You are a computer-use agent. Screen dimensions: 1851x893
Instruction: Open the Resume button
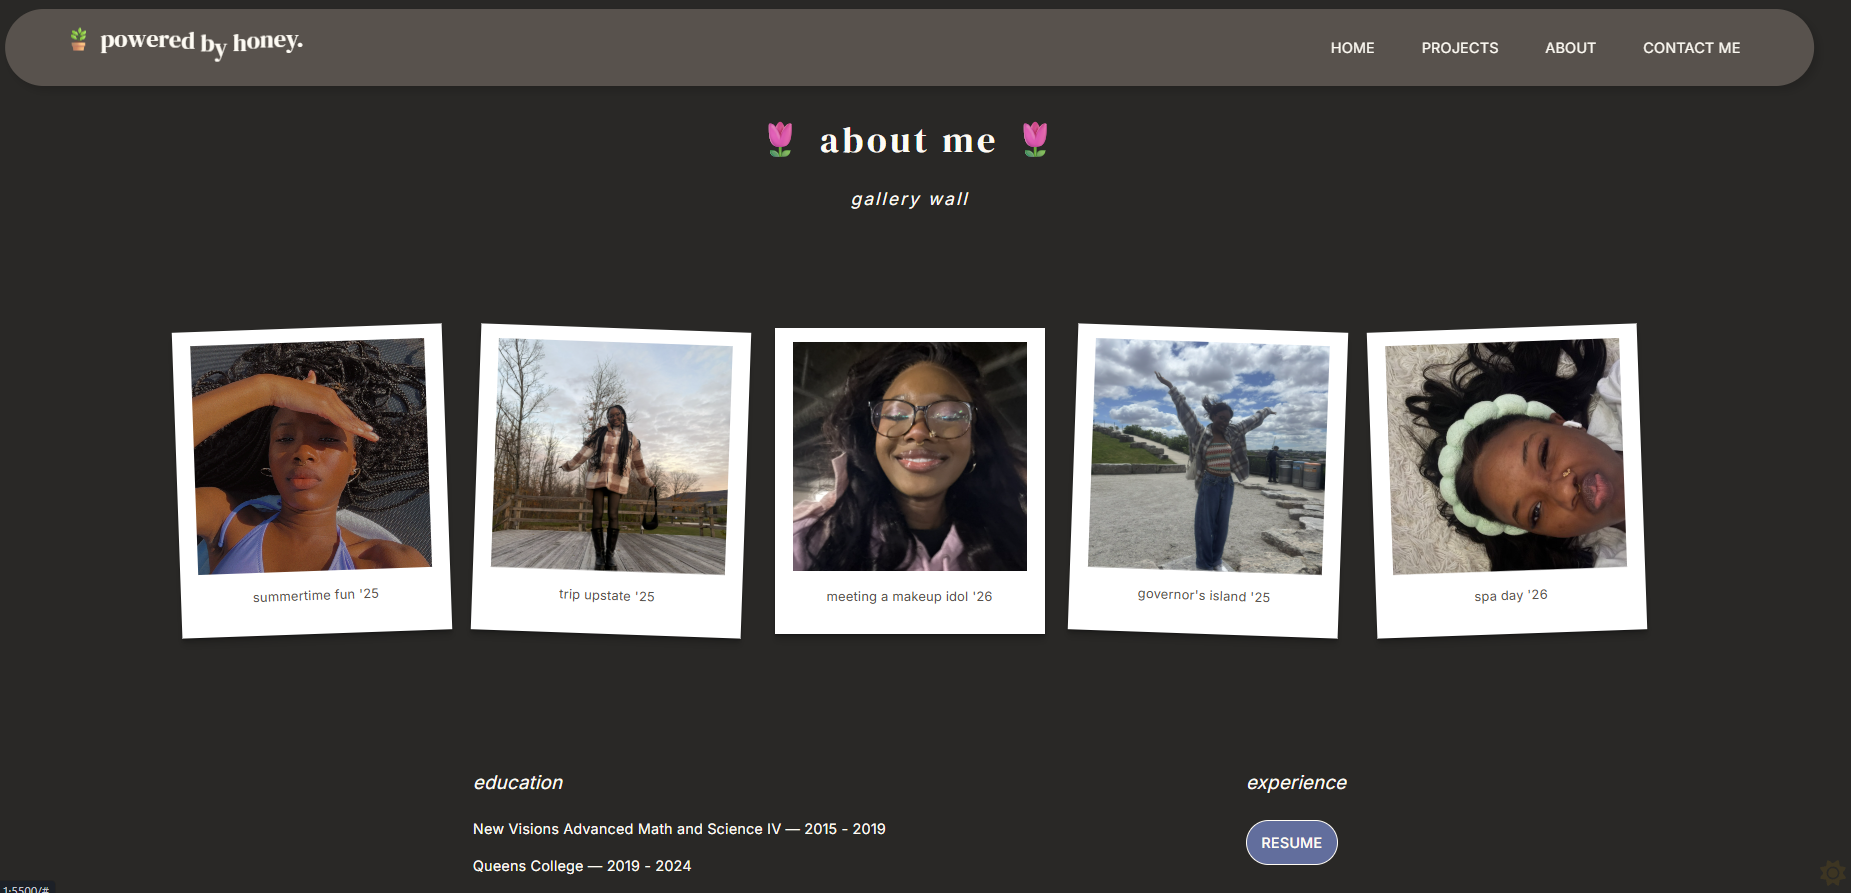click(x=1291, y=843)
